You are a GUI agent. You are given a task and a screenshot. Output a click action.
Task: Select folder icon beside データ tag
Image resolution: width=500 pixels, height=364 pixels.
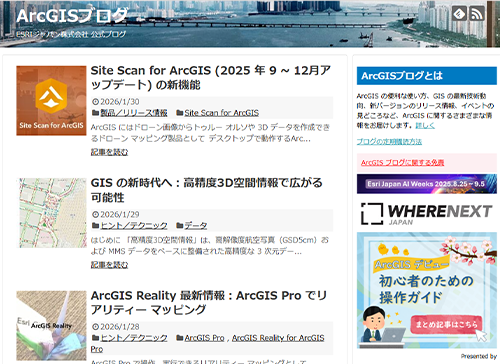[x=180, y=226]
